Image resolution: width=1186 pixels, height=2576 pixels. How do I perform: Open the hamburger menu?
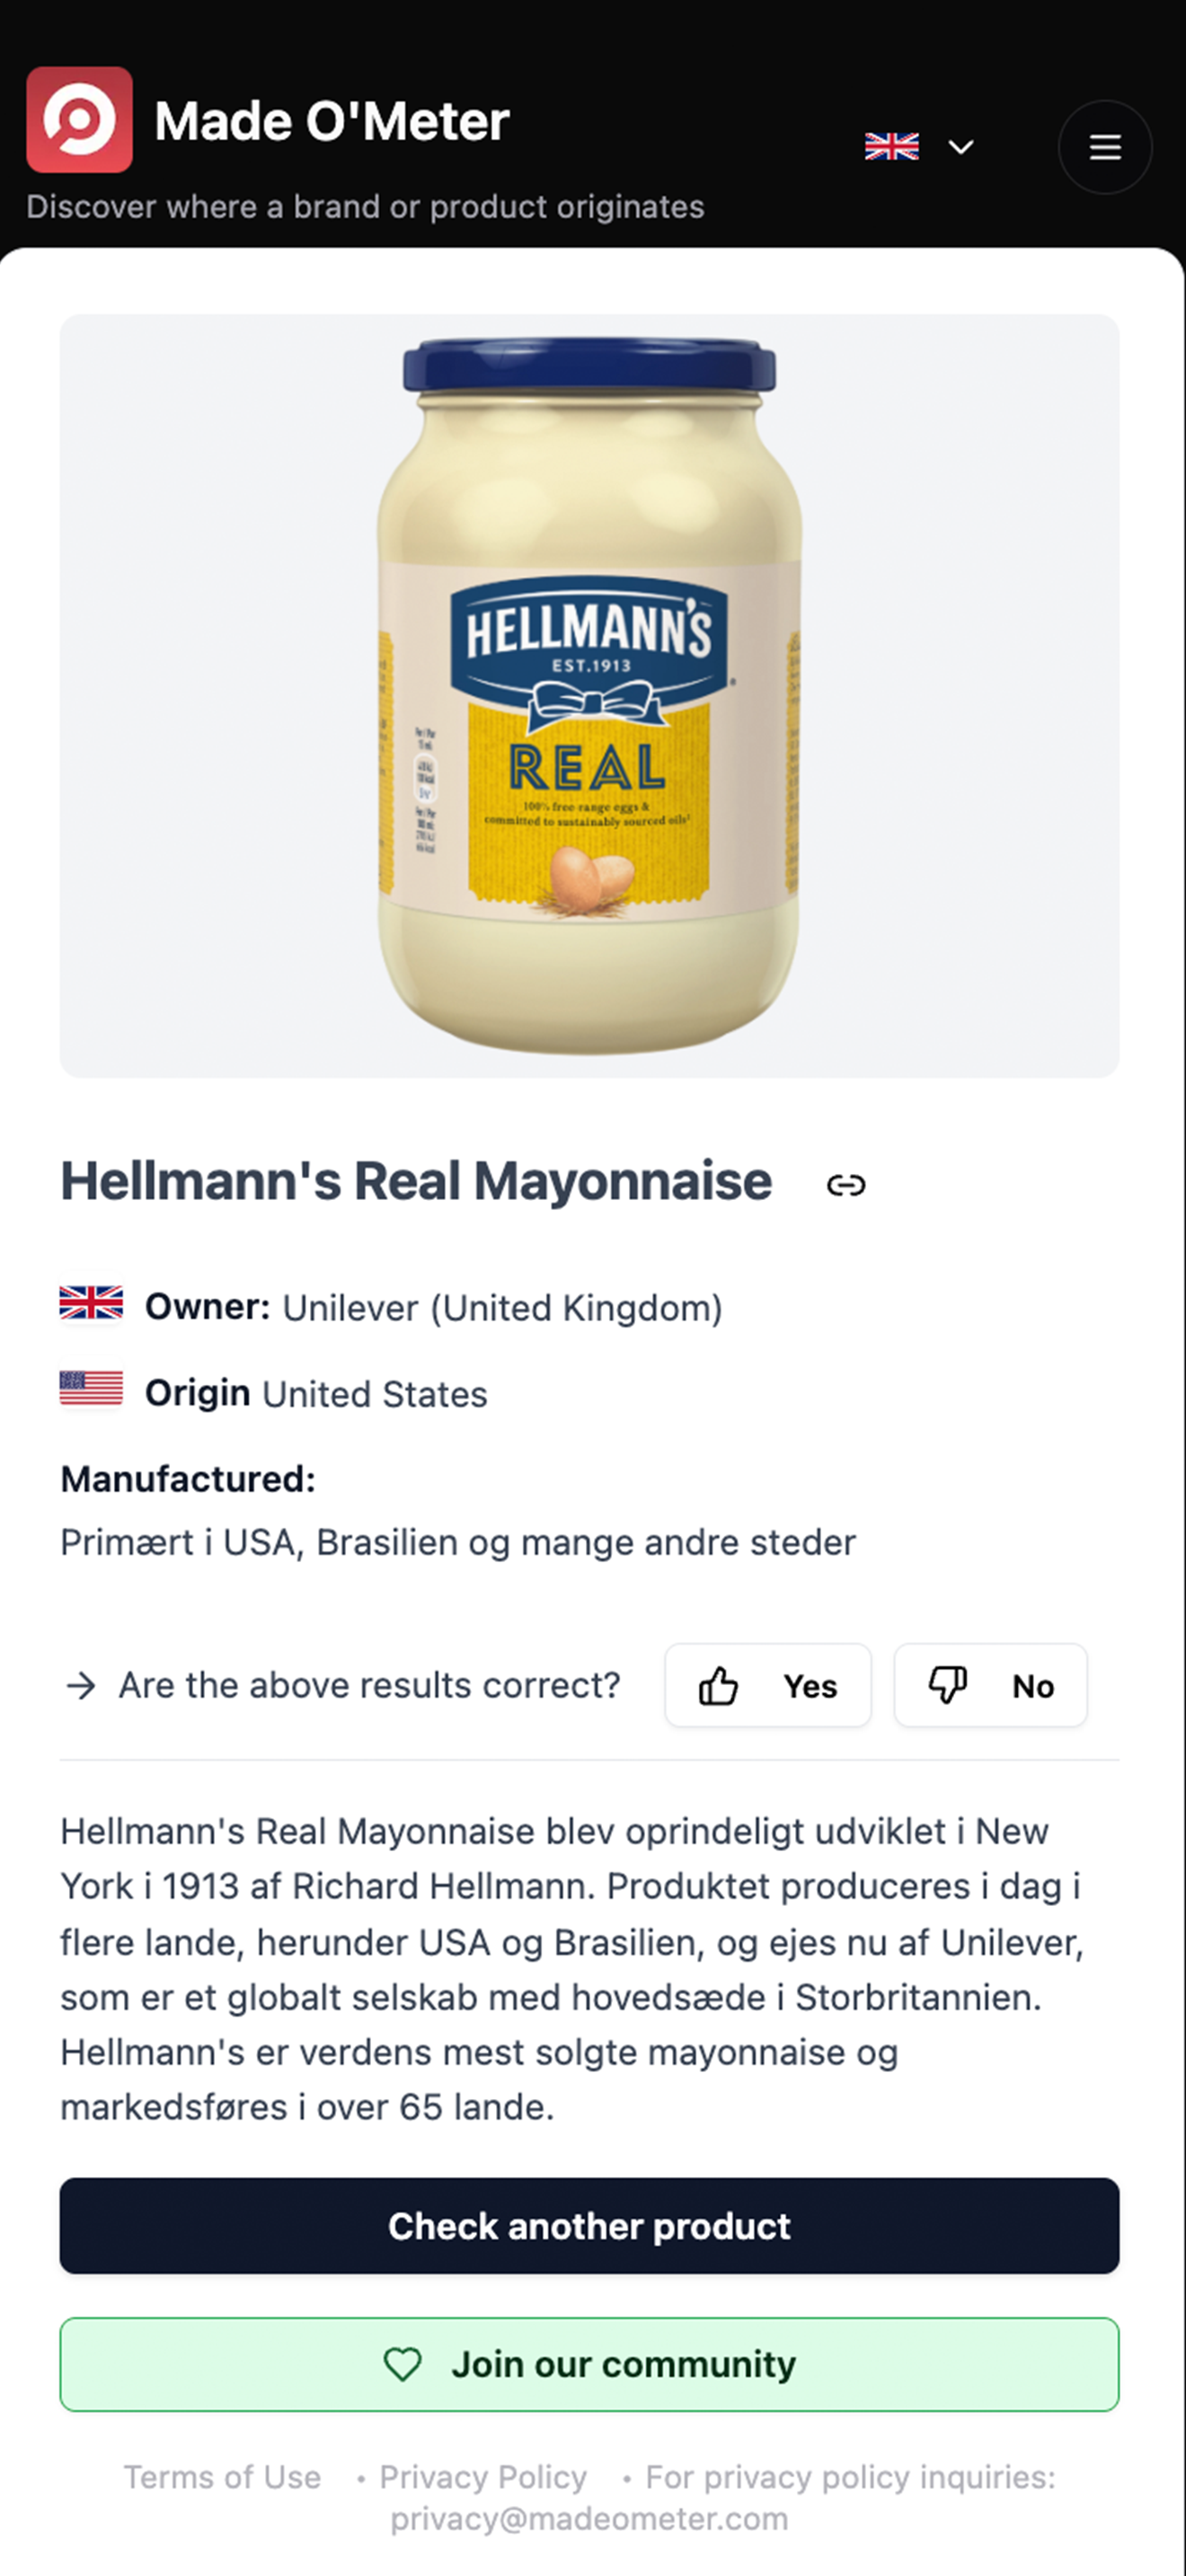click(x=1104, y=148)
